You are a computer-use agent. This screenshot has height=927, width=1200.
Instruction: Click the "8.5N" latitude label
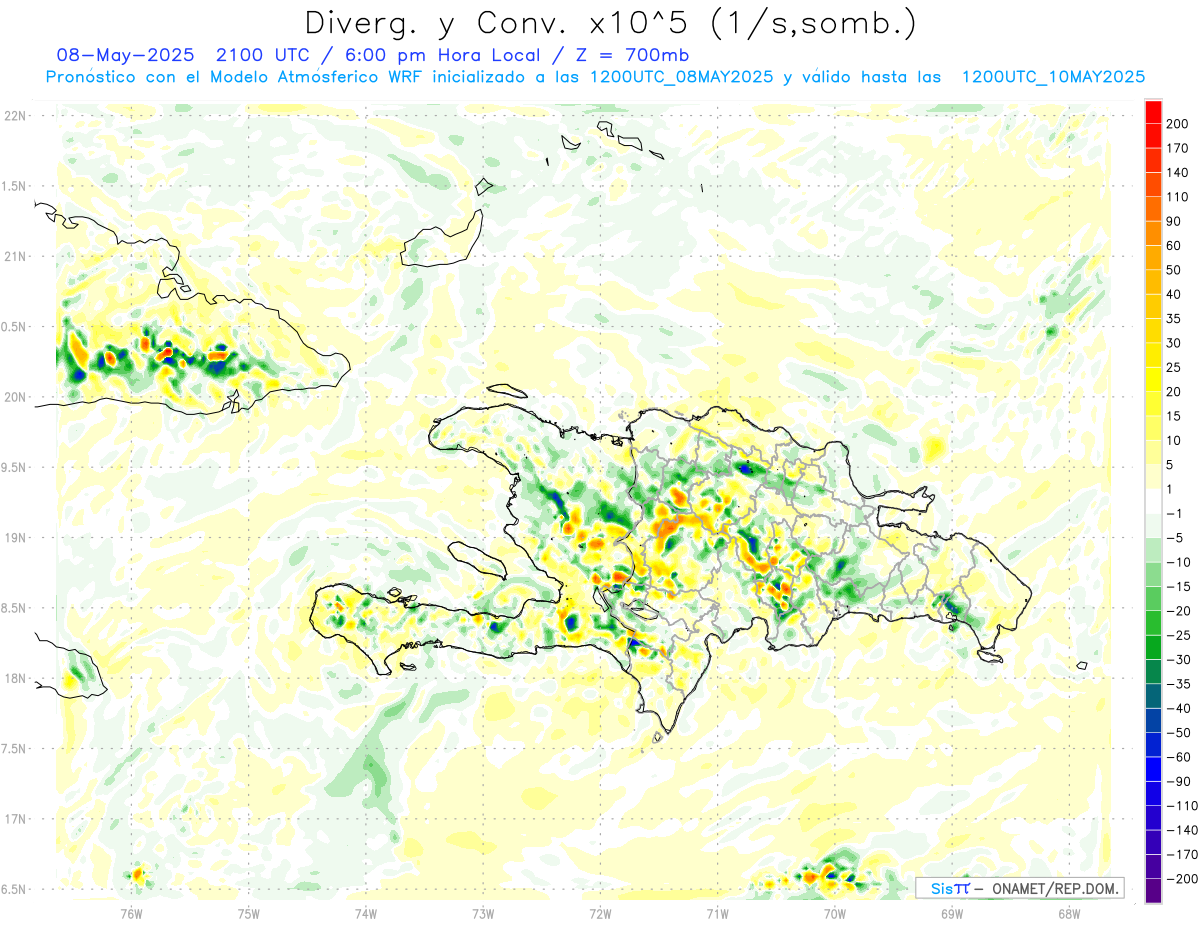coord(15,608)
